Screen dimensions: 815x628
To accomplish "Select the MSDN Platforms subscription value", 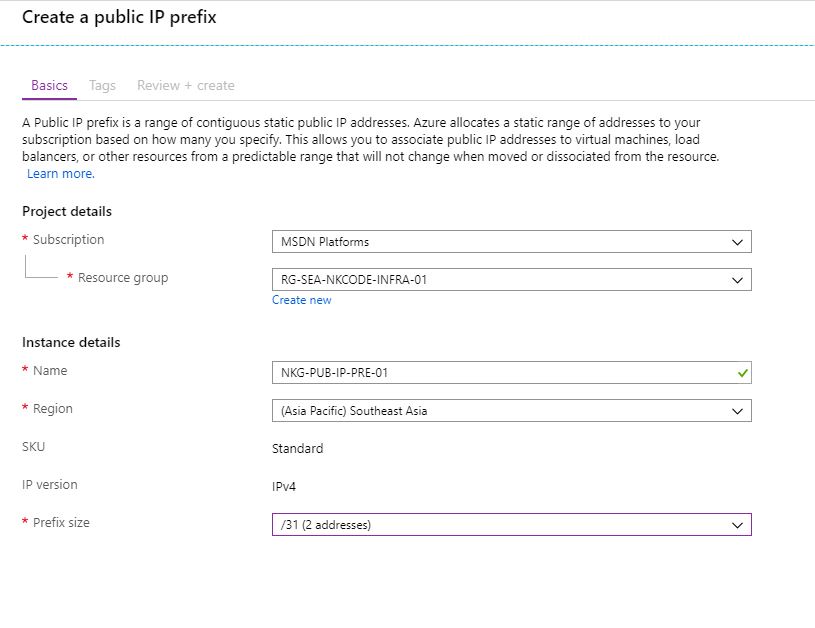I will [320, 241].
